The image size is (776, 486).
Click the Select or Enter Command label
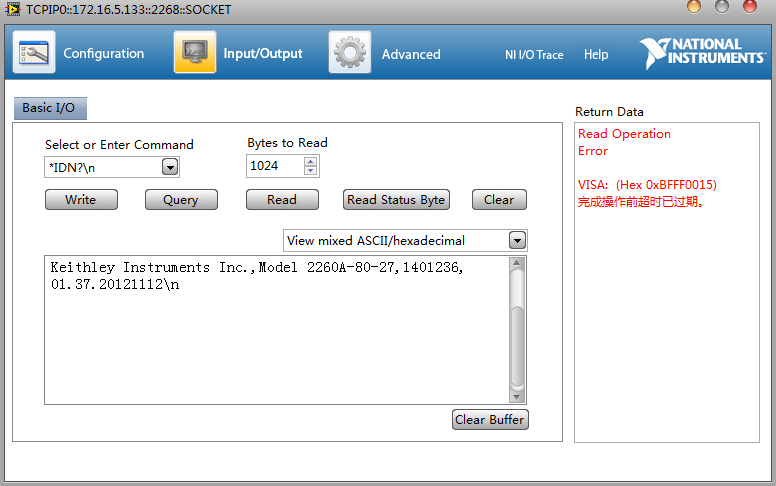(x=119, y=145)
